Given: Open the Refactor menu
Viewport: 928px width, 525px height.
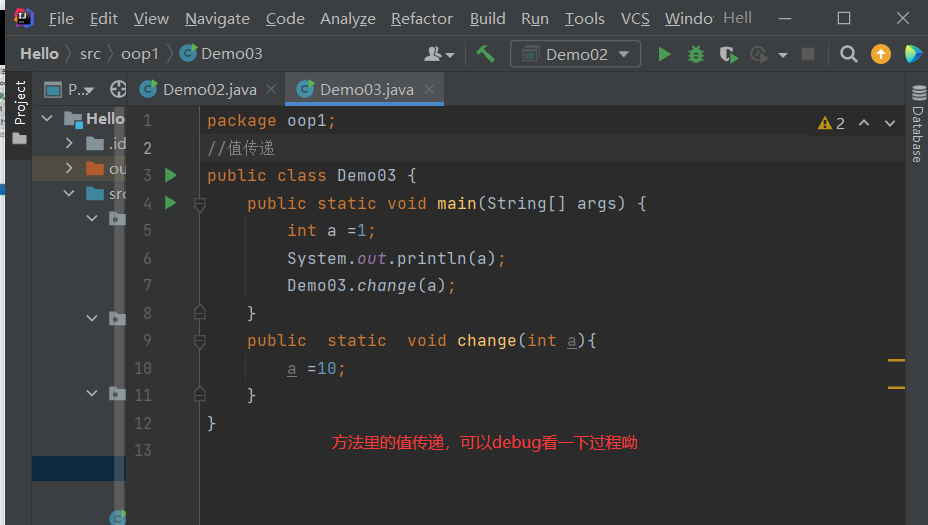Looking at the screenshot, I should (x=421, y=18).
